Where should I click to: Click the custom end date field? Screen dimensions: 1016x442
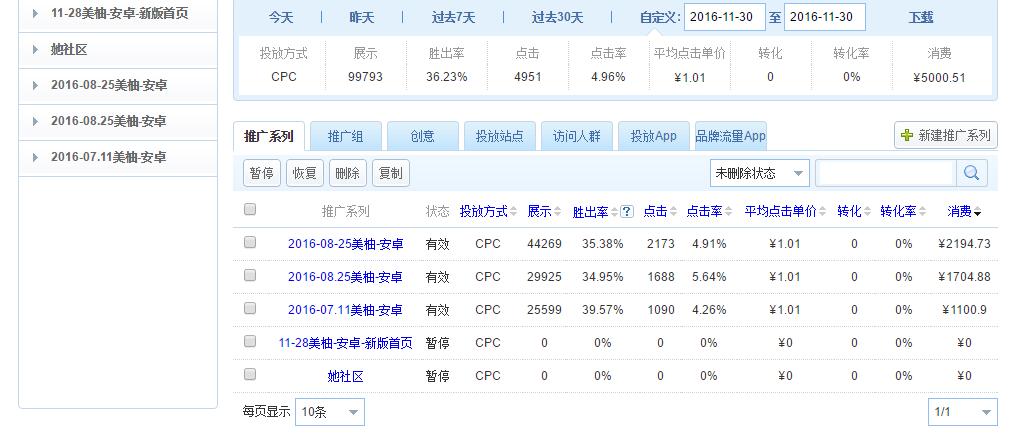pyautogui.click(x=824, y=17)
